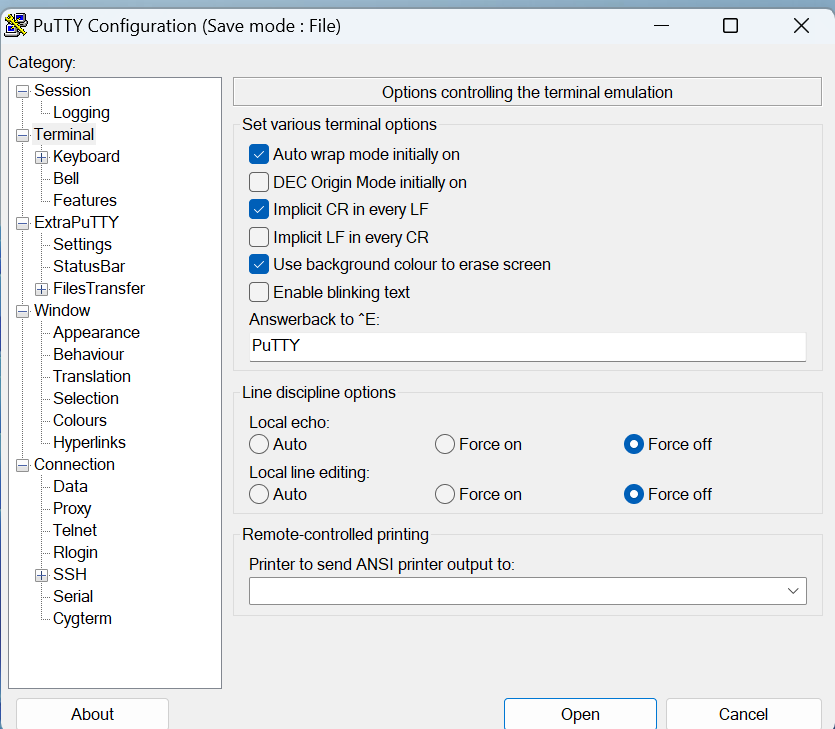Screen dimensions: 835x729
Task: Select the Serial tree item
Action: [73, 597]
